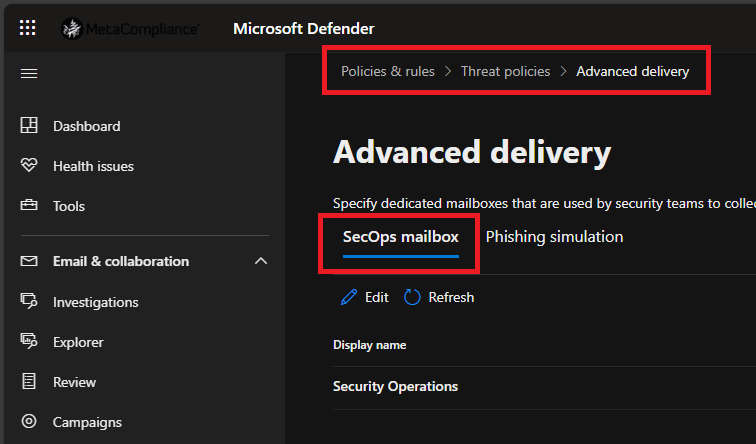The image size is (756, 444).
Task: Open Dashboard from the sidebar
Action: click(x=87, y=126)
